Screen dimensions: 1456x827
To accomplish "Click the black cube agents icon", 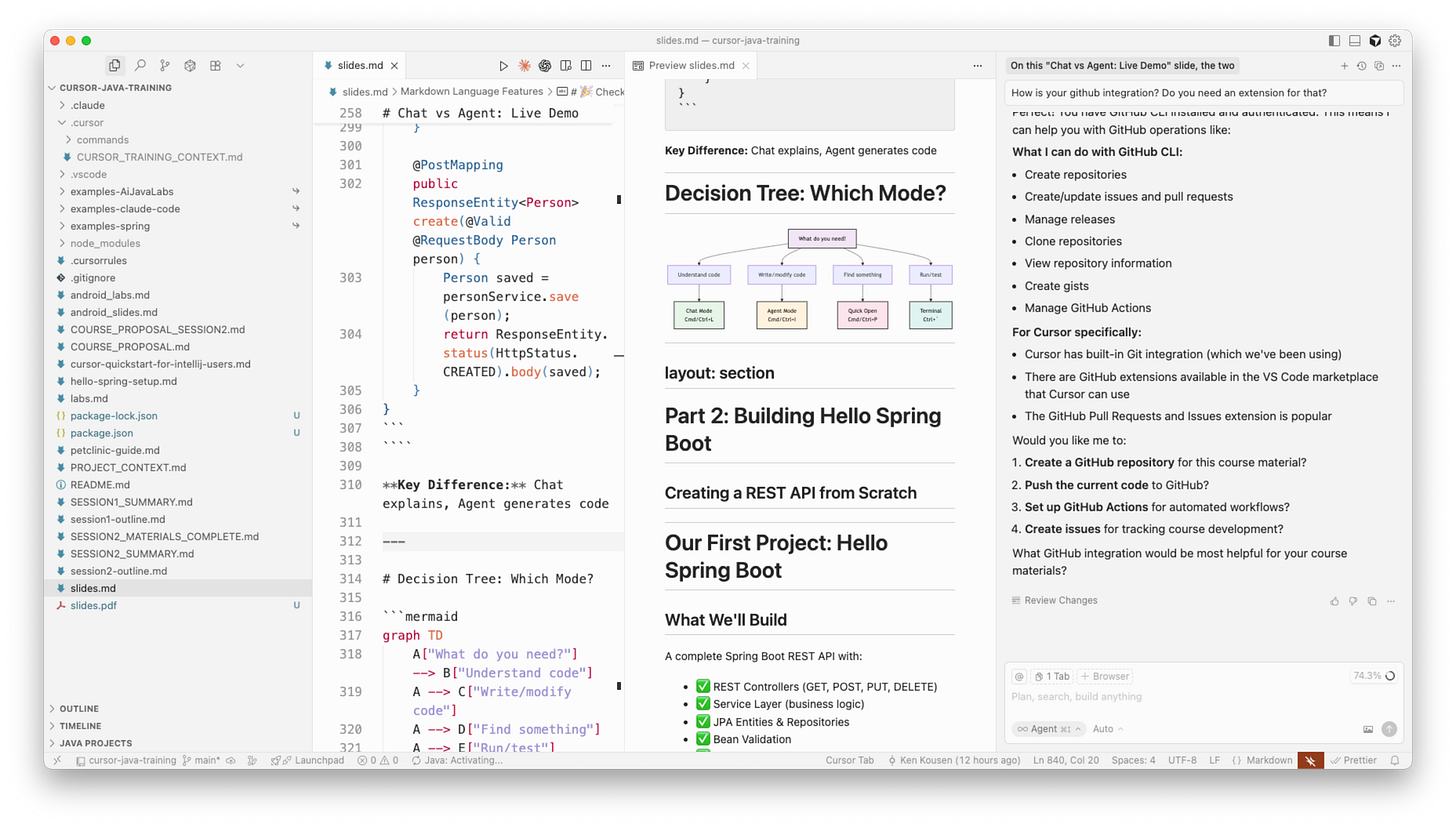I will coord(1375,41).
